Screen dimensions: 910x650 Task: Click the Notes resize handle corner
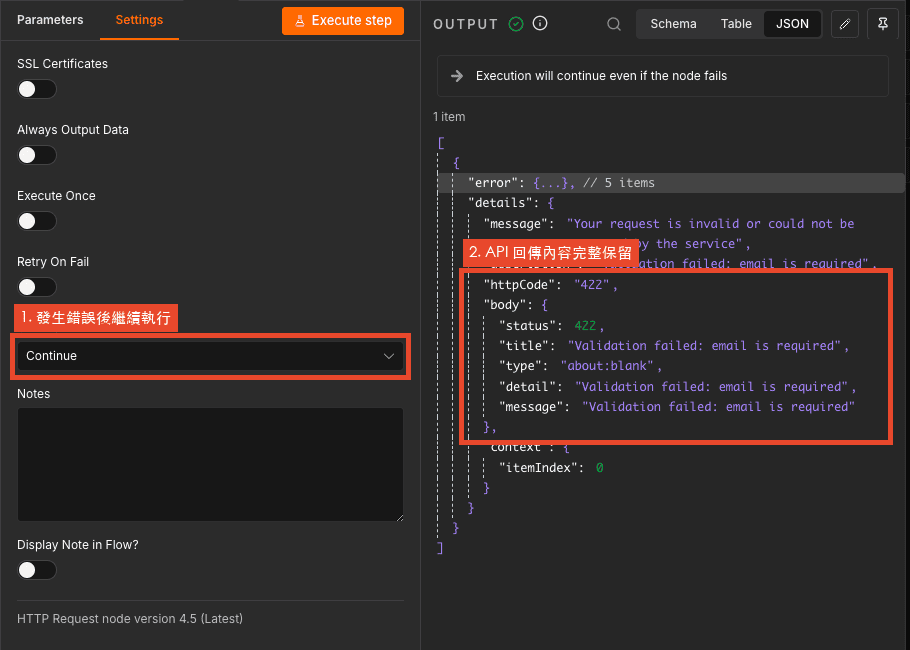point(399,517)
